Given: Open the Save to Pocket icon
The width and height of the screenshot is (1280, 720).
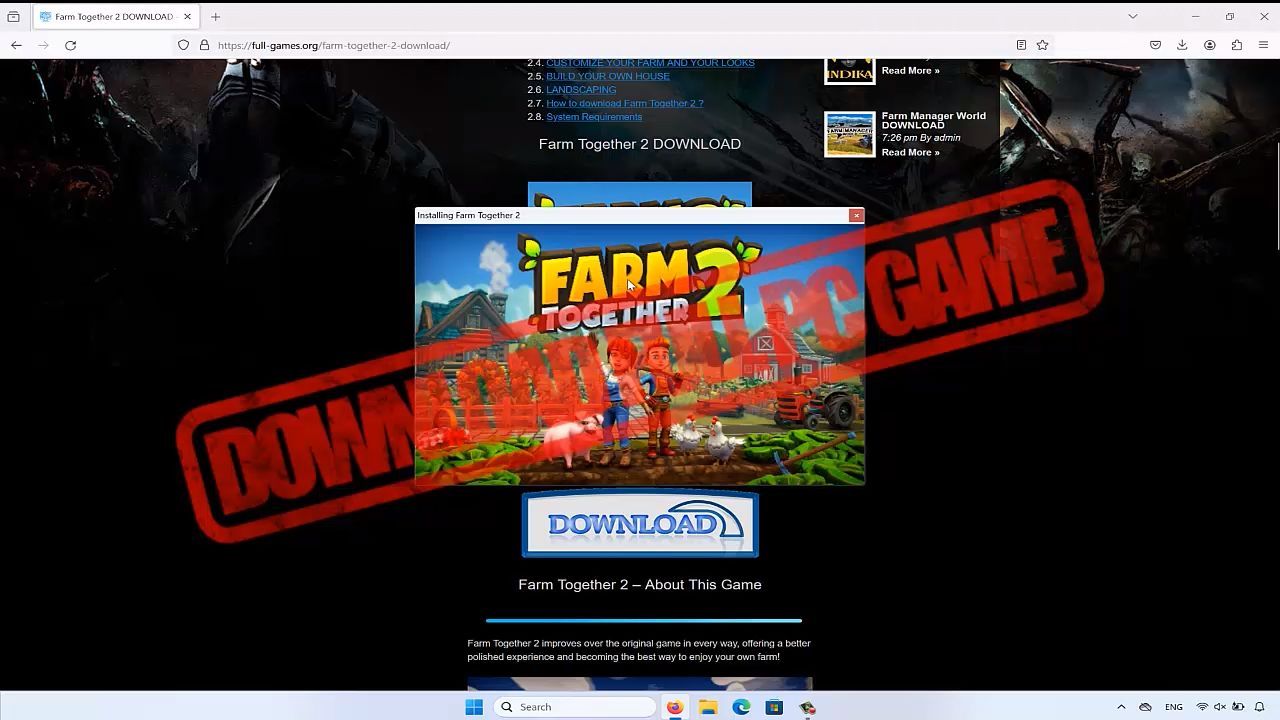Looking at the screenshot, I should click(x=1155, y=45).
